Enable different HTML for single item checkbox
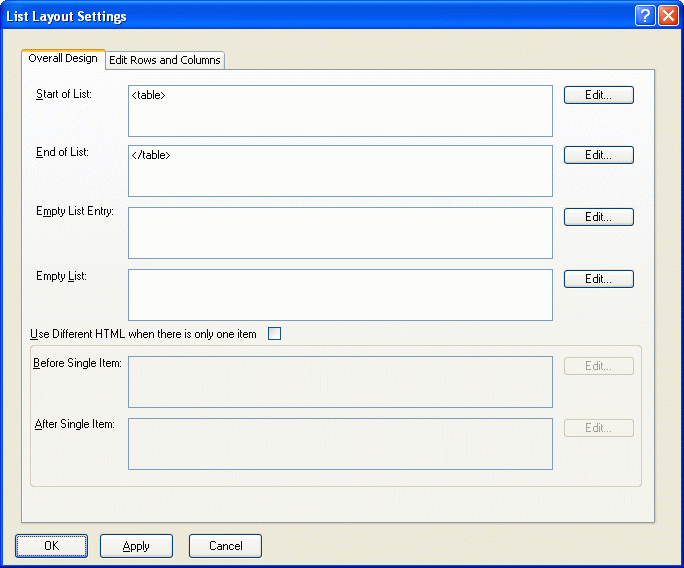Screen dimensions: 684x568 point(275,334)
